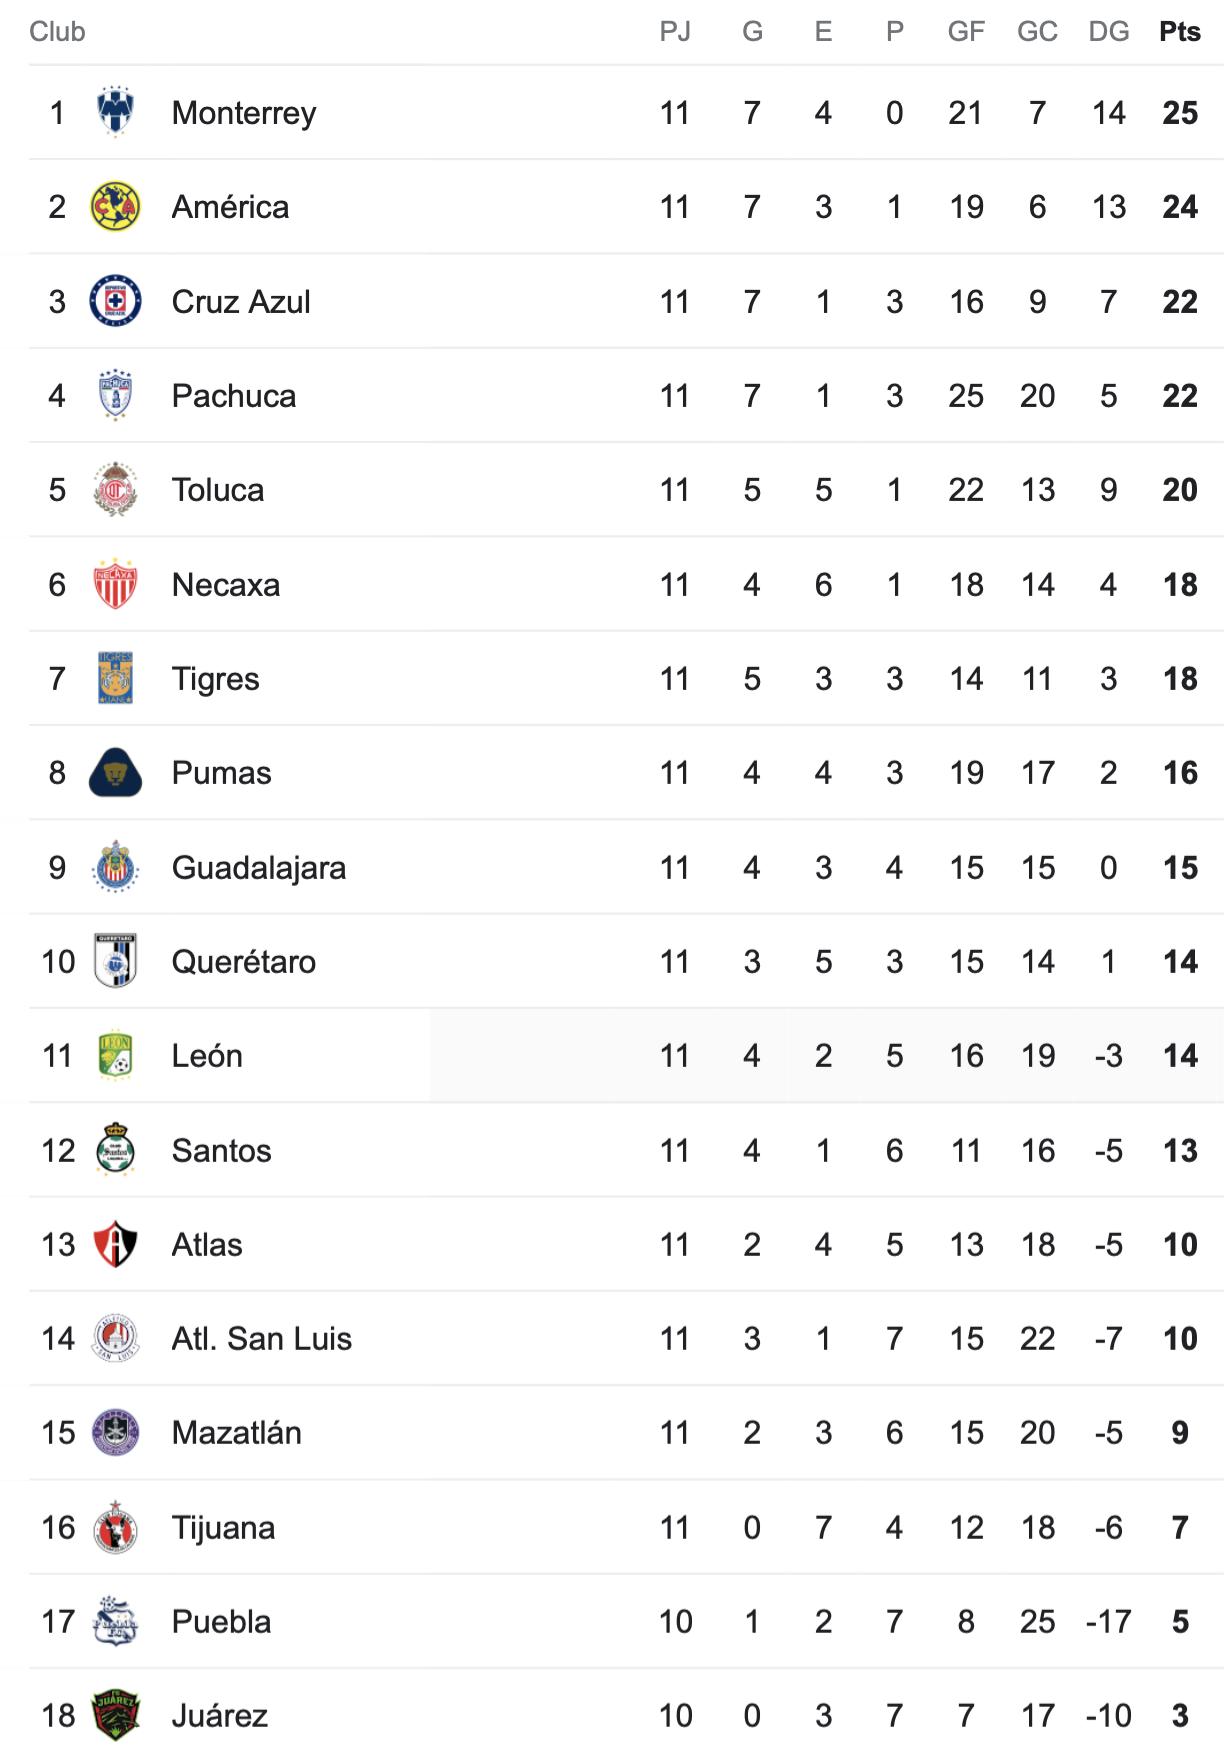
Task: Open the Tijuana club name link
Action: [x=223, y=1528]
